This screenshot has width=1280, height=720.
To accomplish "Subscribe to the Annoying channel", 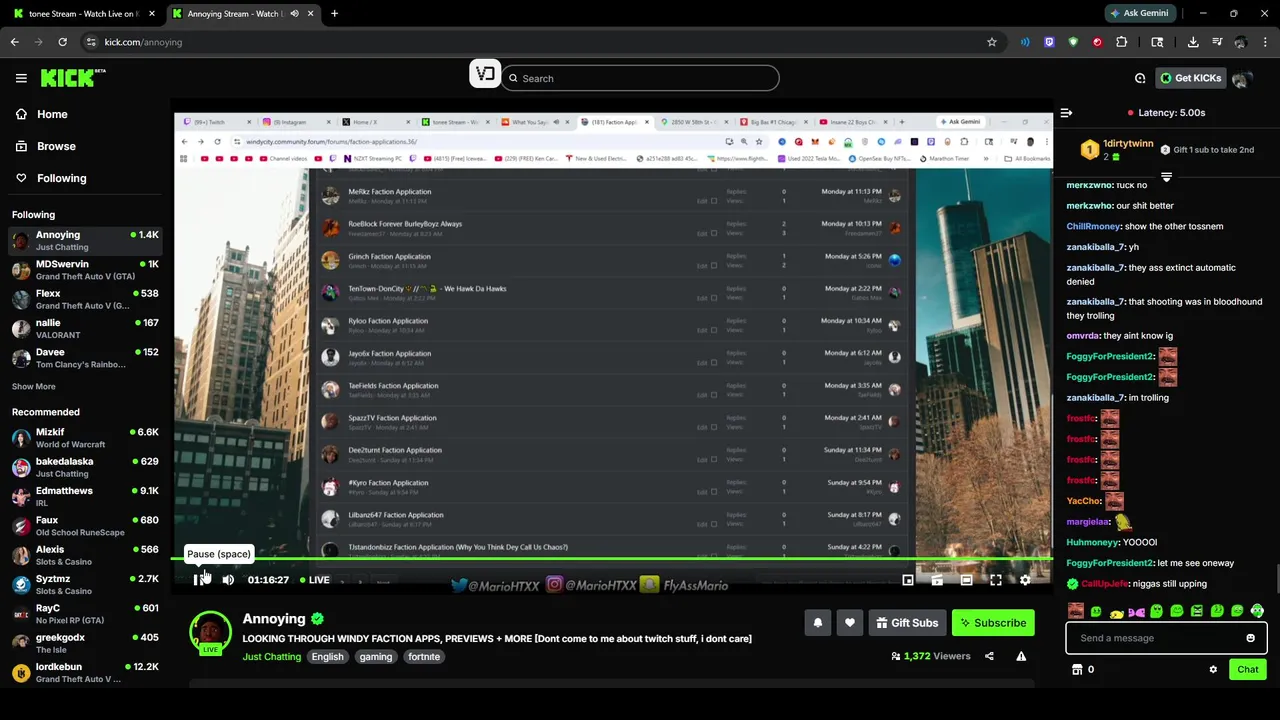I will [993, 623].
